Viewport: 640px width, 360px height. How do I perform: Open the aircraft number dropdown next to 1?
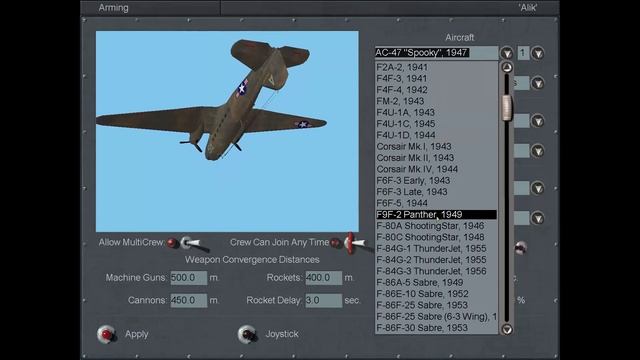pos(538,53)
